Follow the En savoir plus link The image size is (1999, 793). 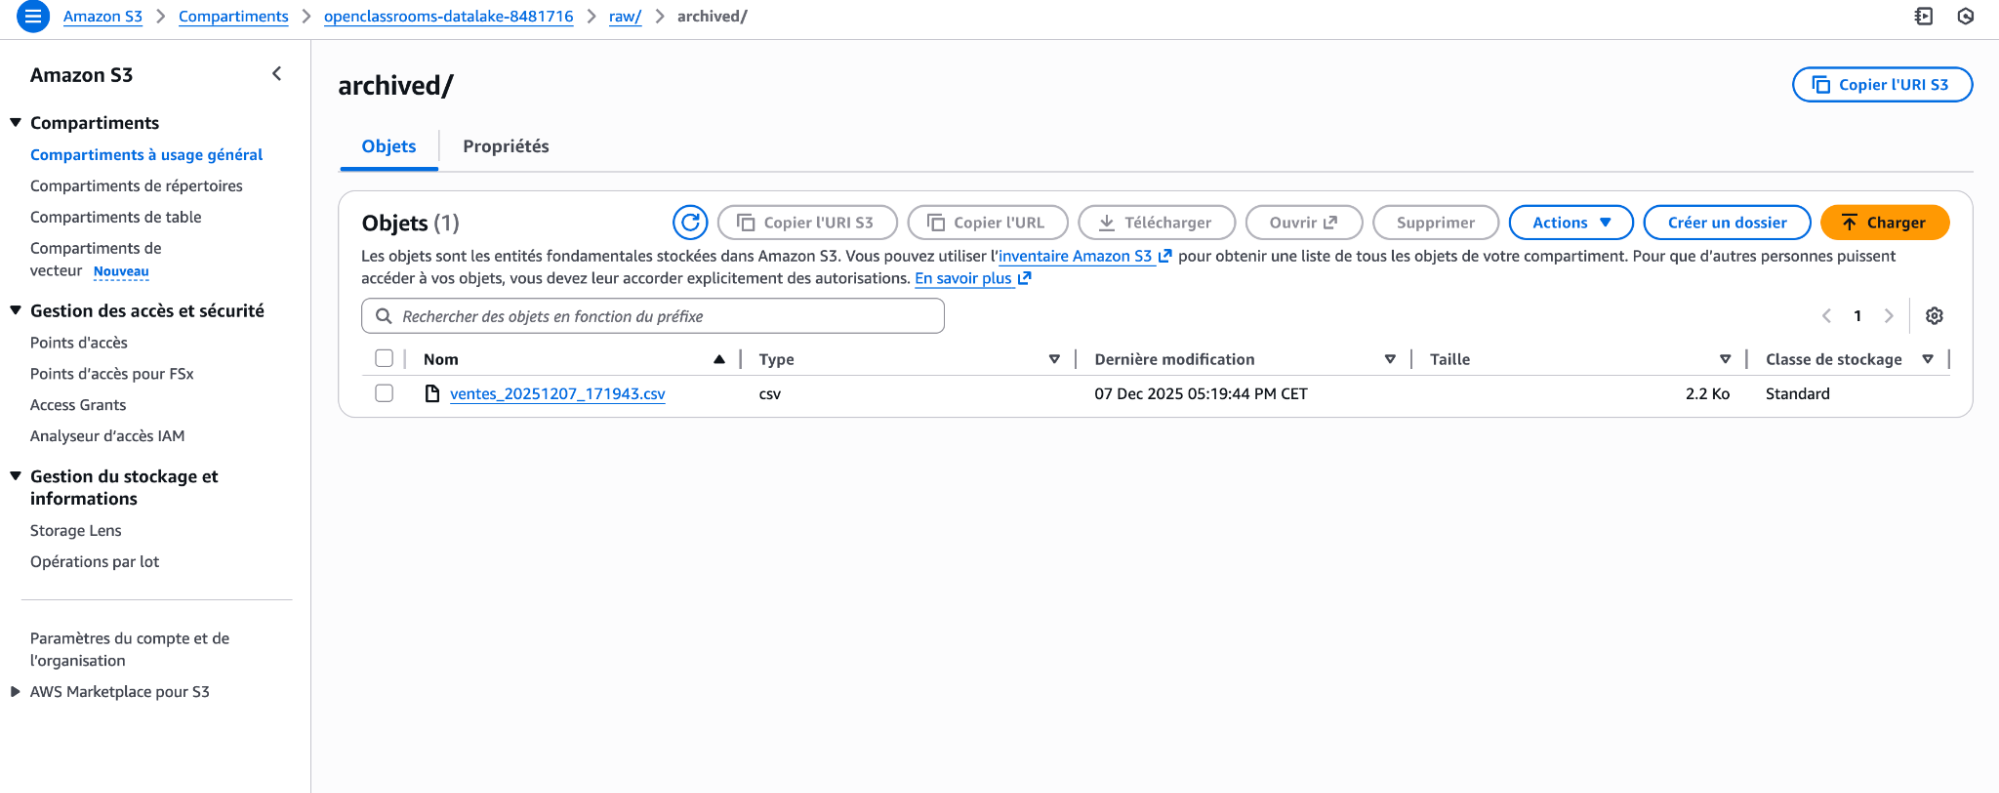[x=963, y=278]
